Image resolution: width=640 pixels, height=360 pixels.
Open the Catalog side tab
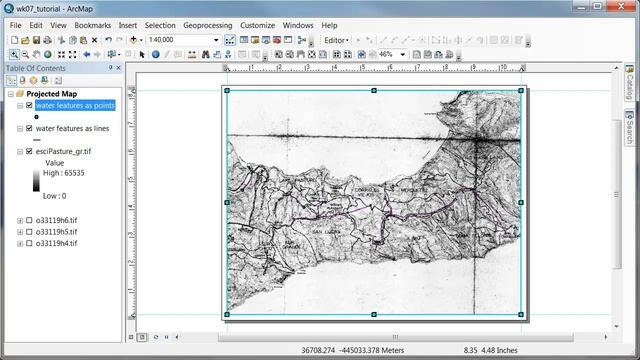pos(629,82)
